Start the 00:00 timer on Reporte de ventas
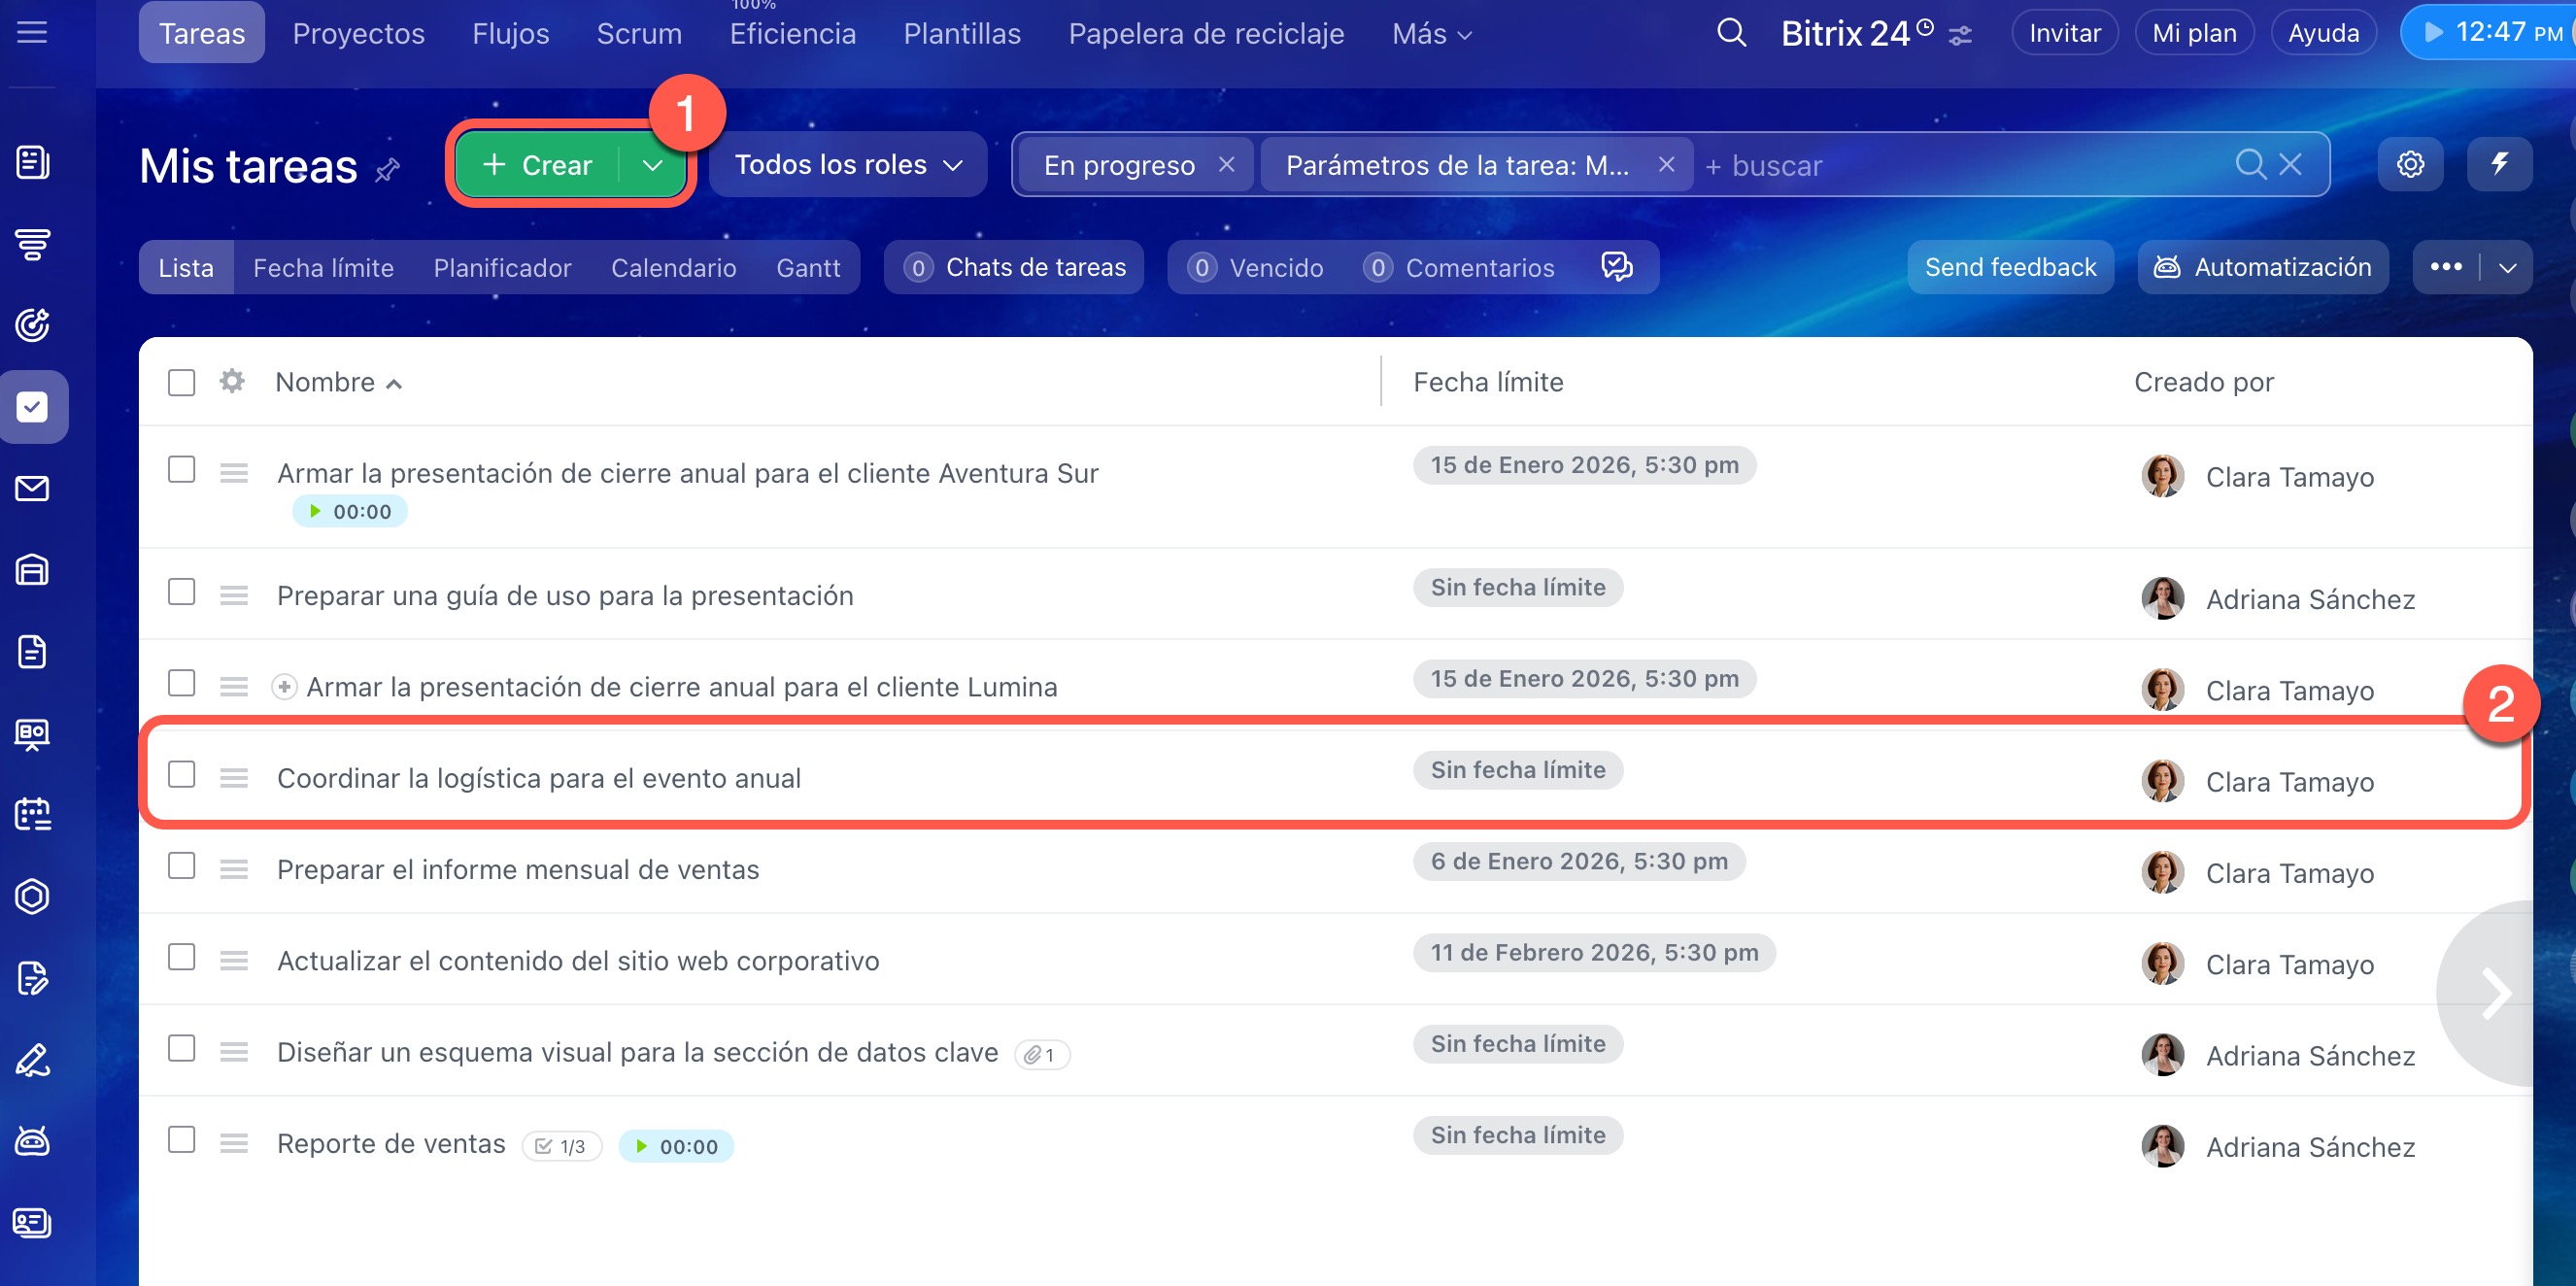 (642, 1146)
